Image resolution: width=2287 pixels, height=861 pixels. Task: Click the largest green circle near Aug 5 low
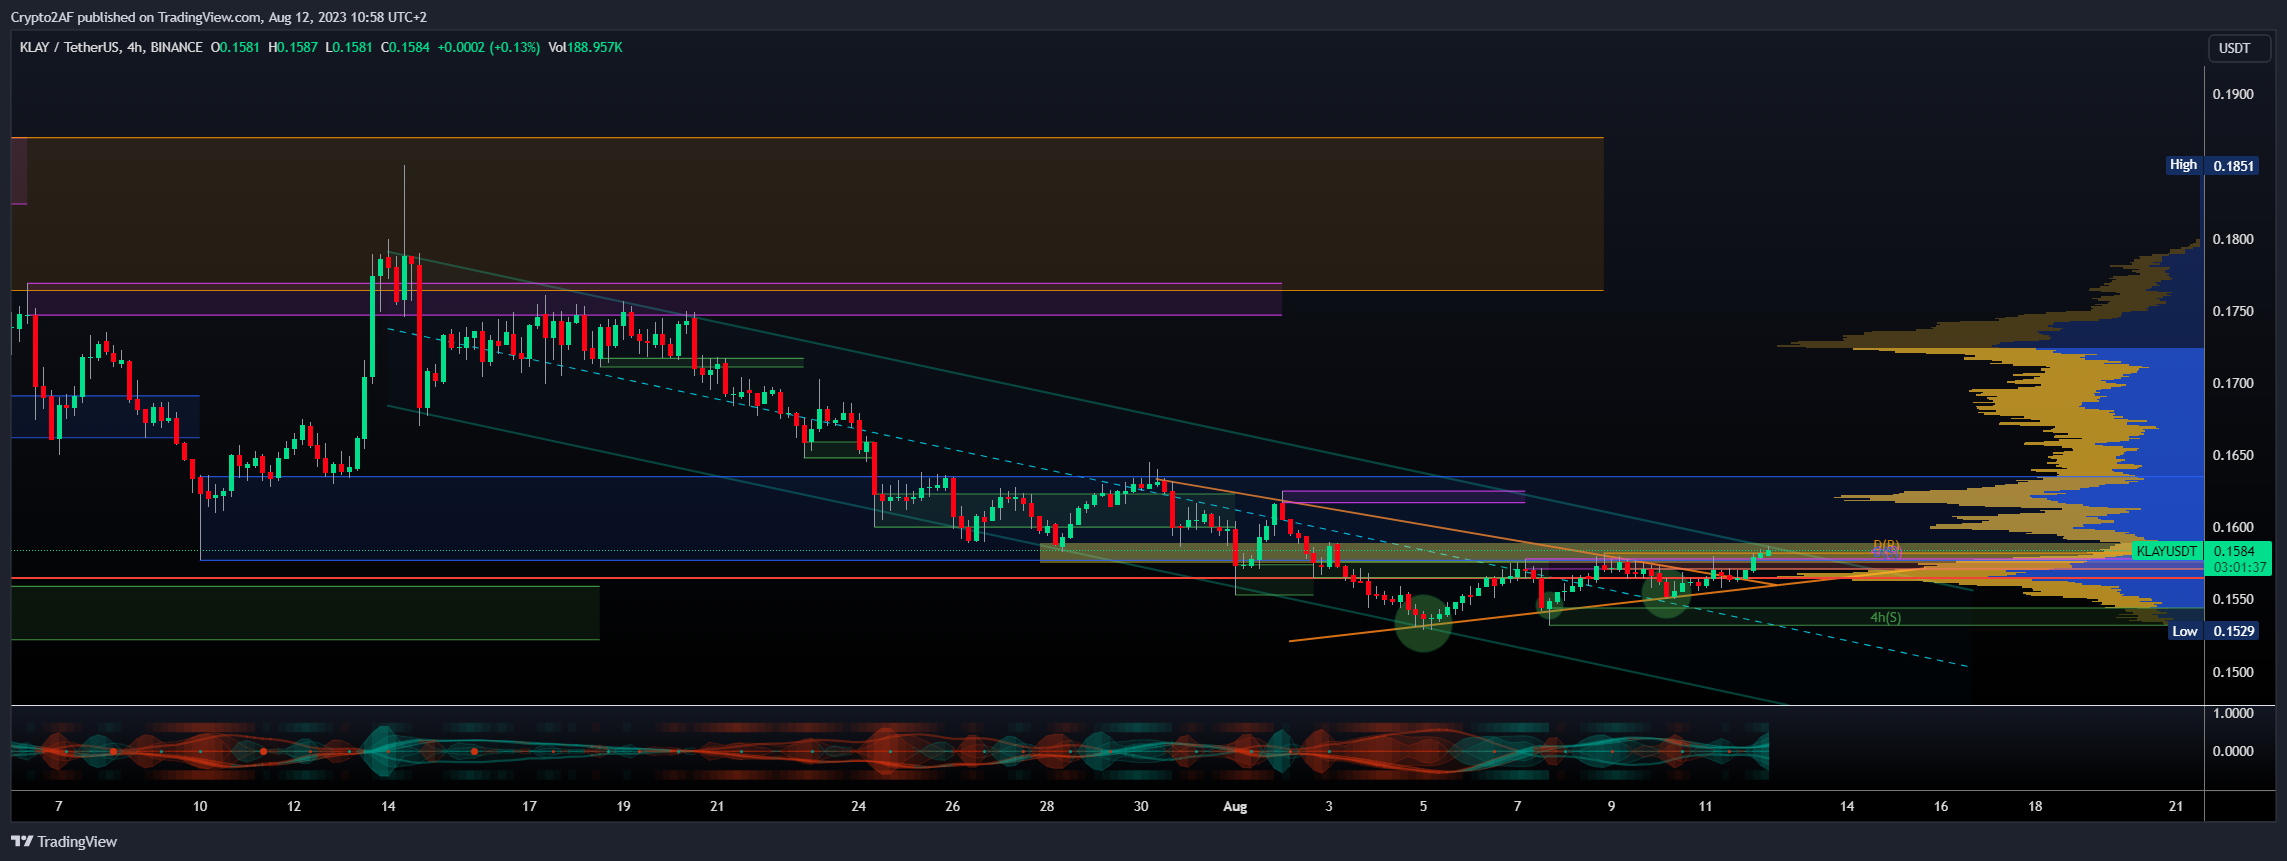1423,622
